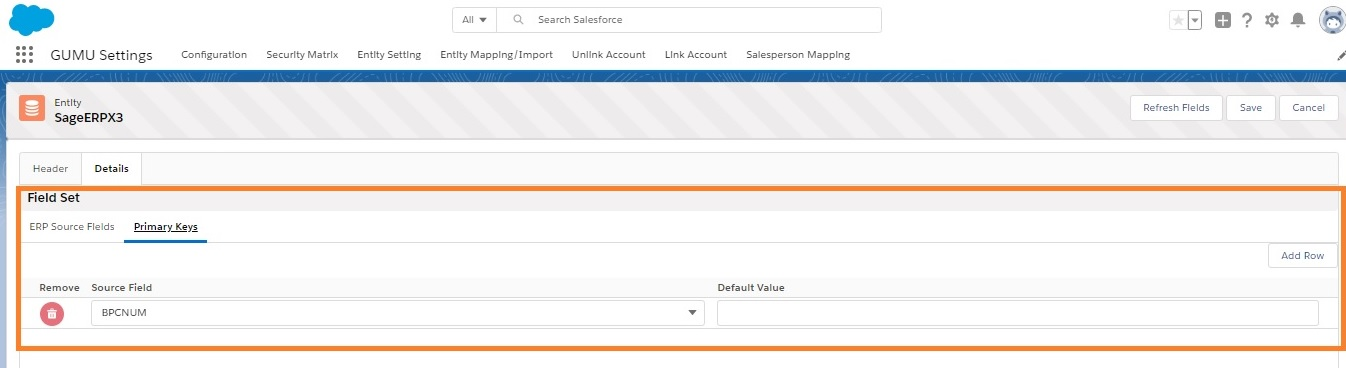Viewport: 1346px width, 368px height.
Task: Click the GUMU Settings app name
Action: tap(102, 55)
